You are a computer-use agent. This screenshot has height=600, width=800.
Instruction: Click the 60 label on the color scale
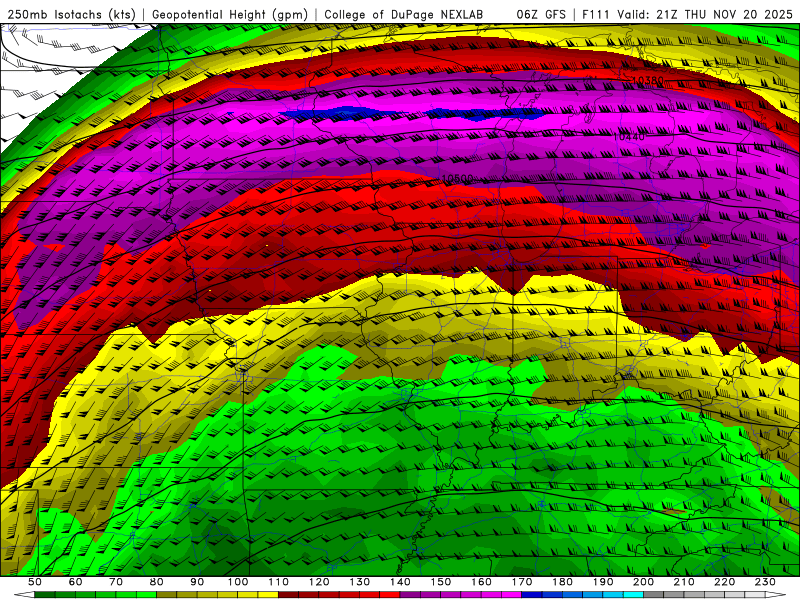(x=76, y=582)
